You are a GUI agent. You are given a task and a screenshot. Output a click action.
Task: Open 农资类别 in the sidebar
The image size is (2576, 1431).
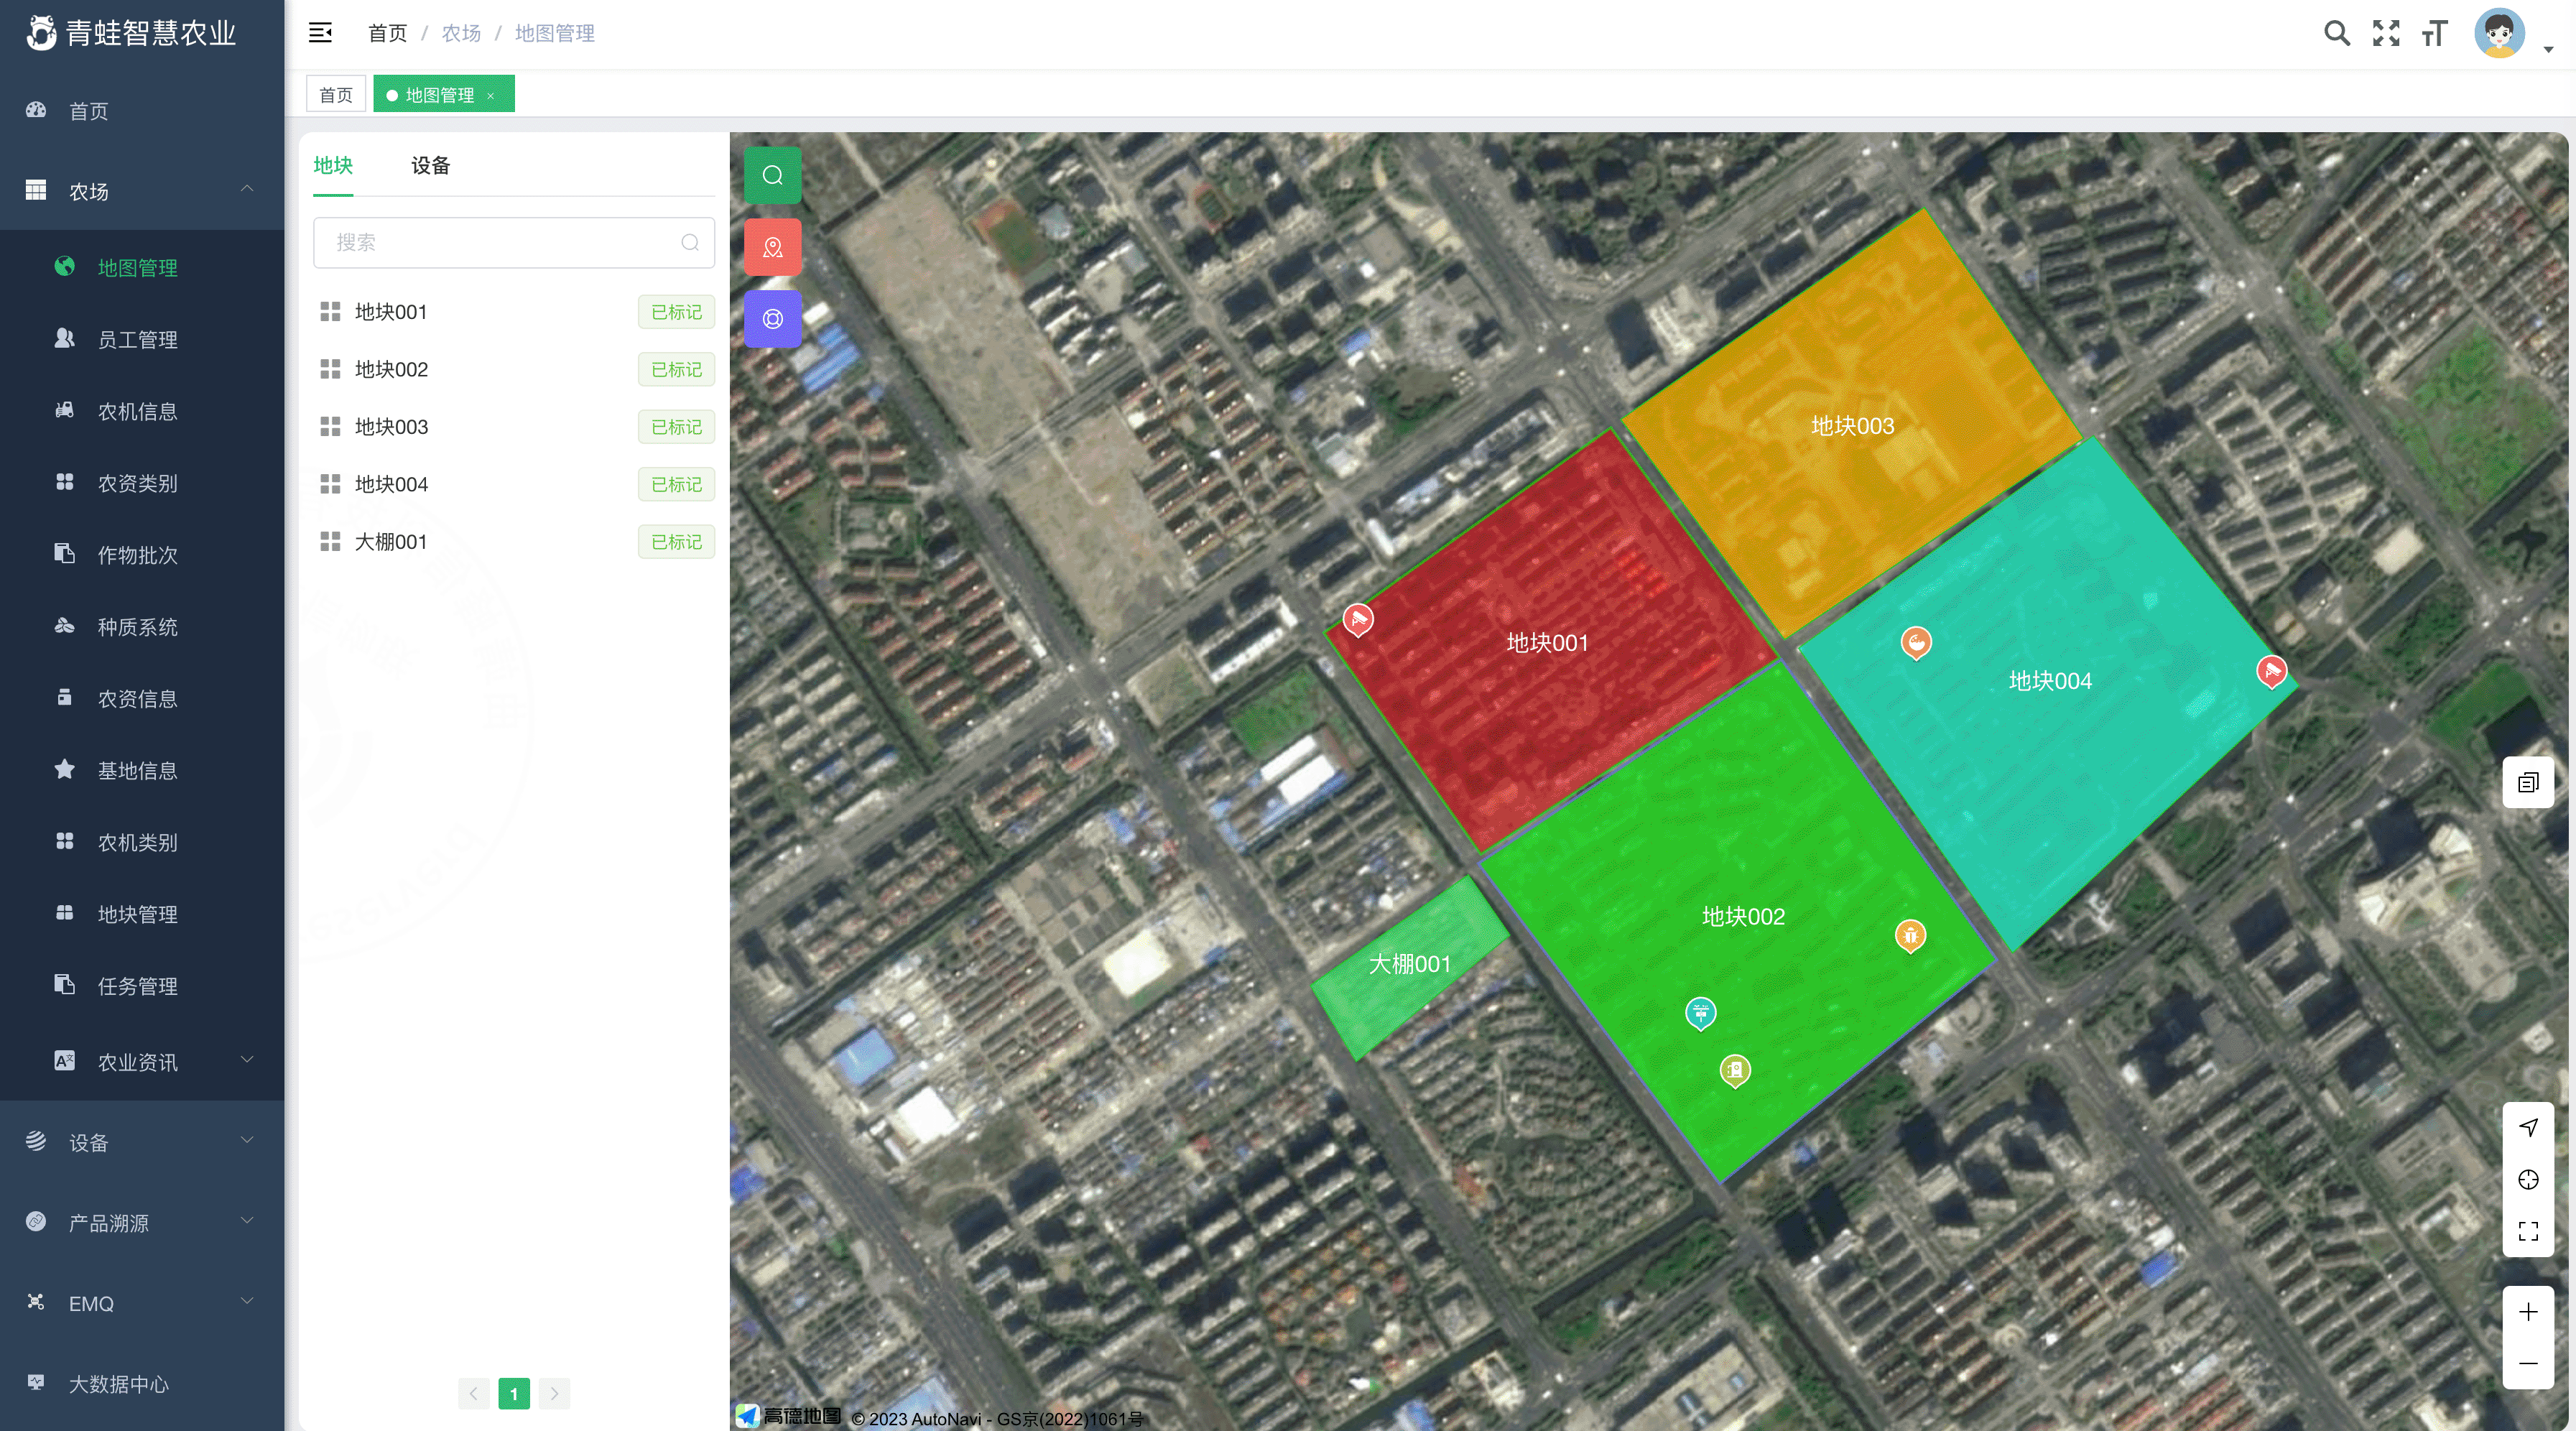pyautogui.click(x=142, y=483)
